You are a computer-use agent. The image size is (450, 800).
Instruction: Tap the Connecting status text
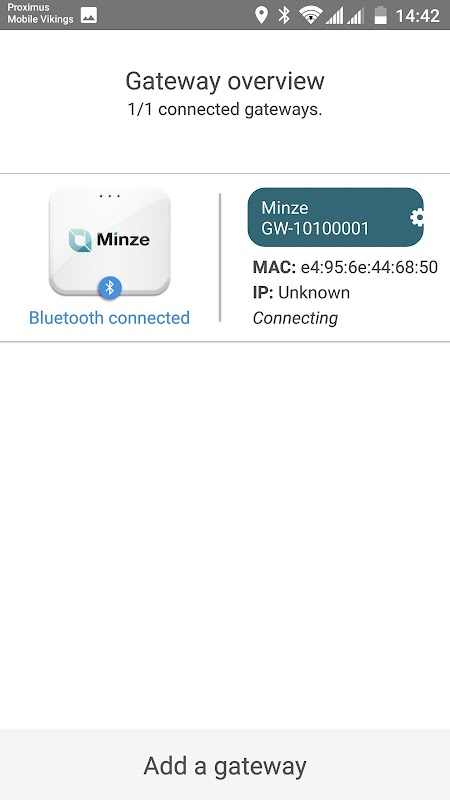[295, 318]
